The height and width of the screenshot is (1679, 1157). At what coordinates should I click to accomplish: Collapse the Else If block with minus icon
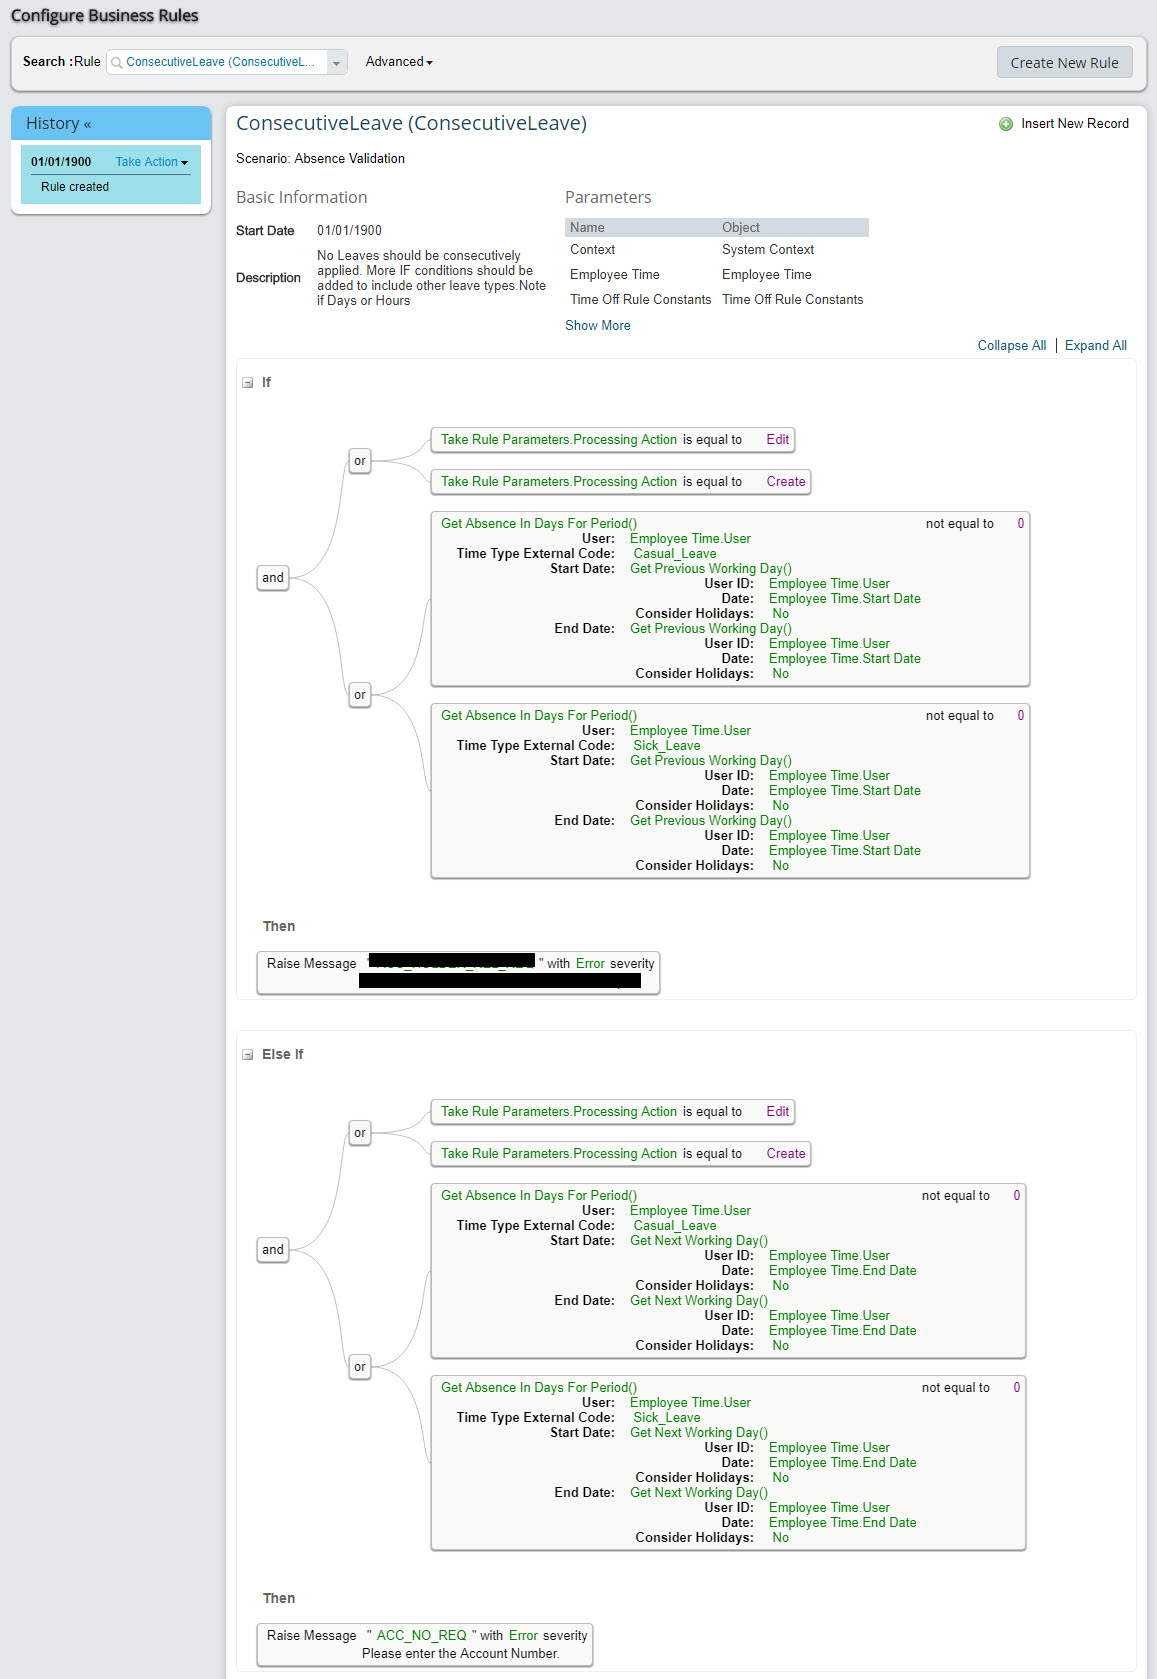tap(247, 1055)
